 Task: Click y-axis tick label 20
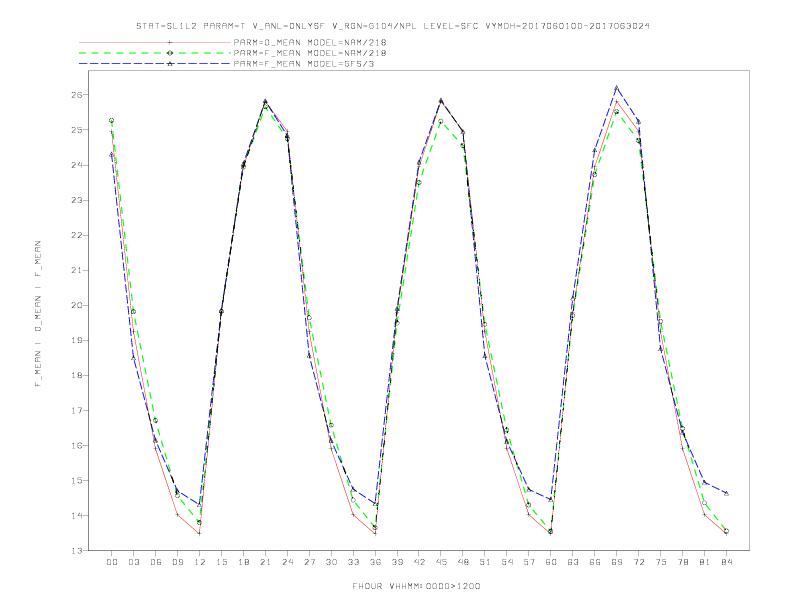(77, 305)
